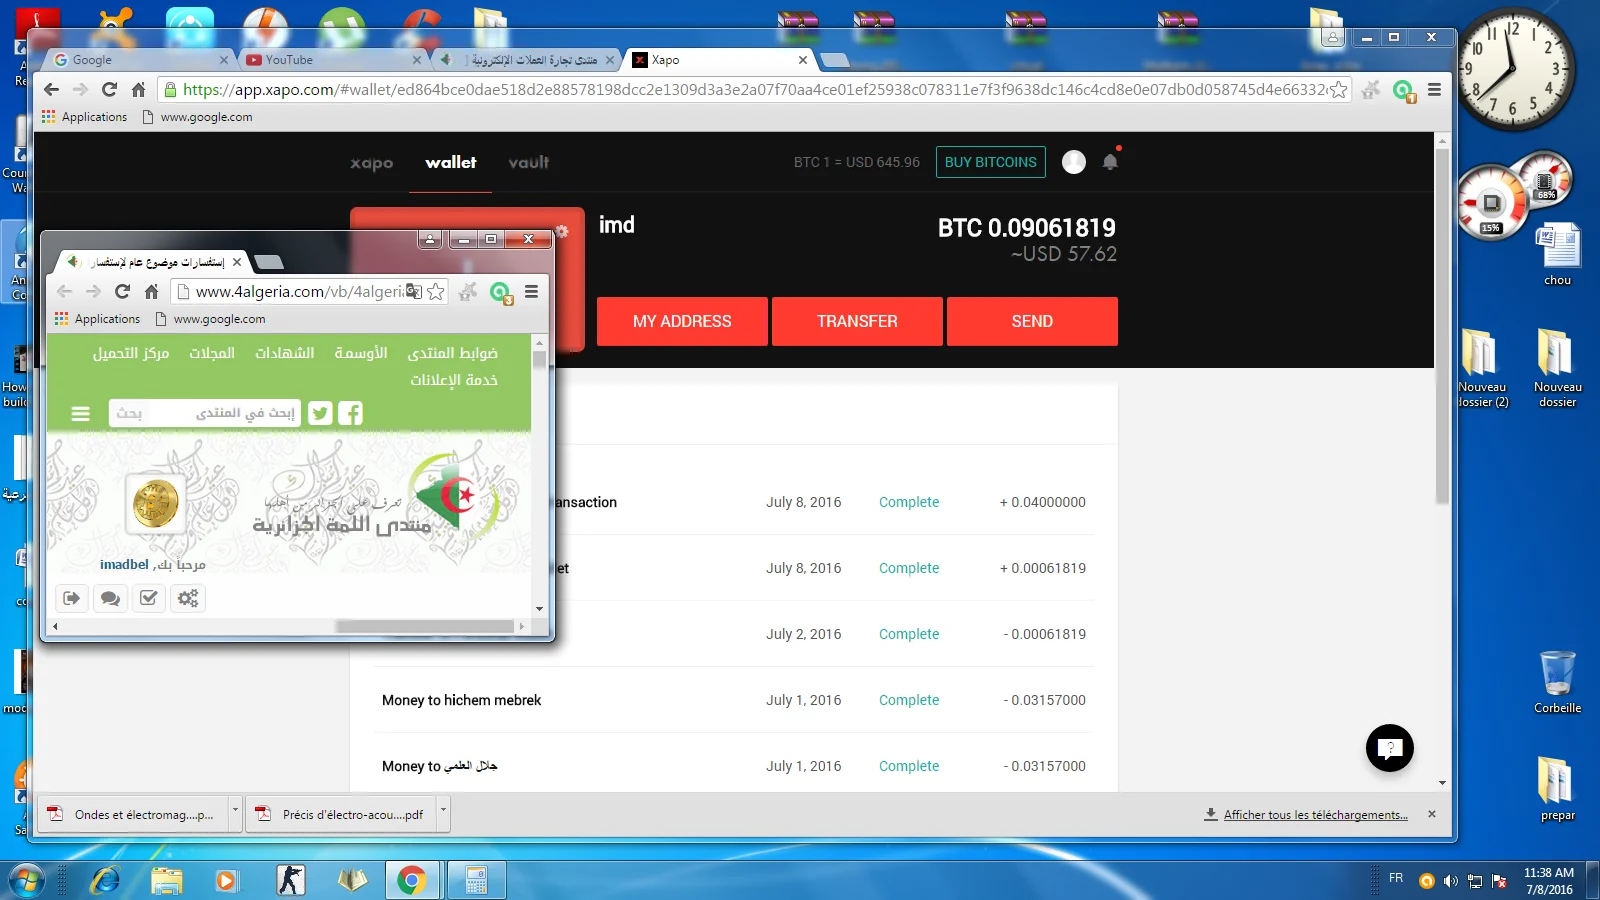The height and width of the screenshot is (900, 1600).
Task: Click the forum logout arrow icon
Action: pyautogui.click(x=71, y=598)
